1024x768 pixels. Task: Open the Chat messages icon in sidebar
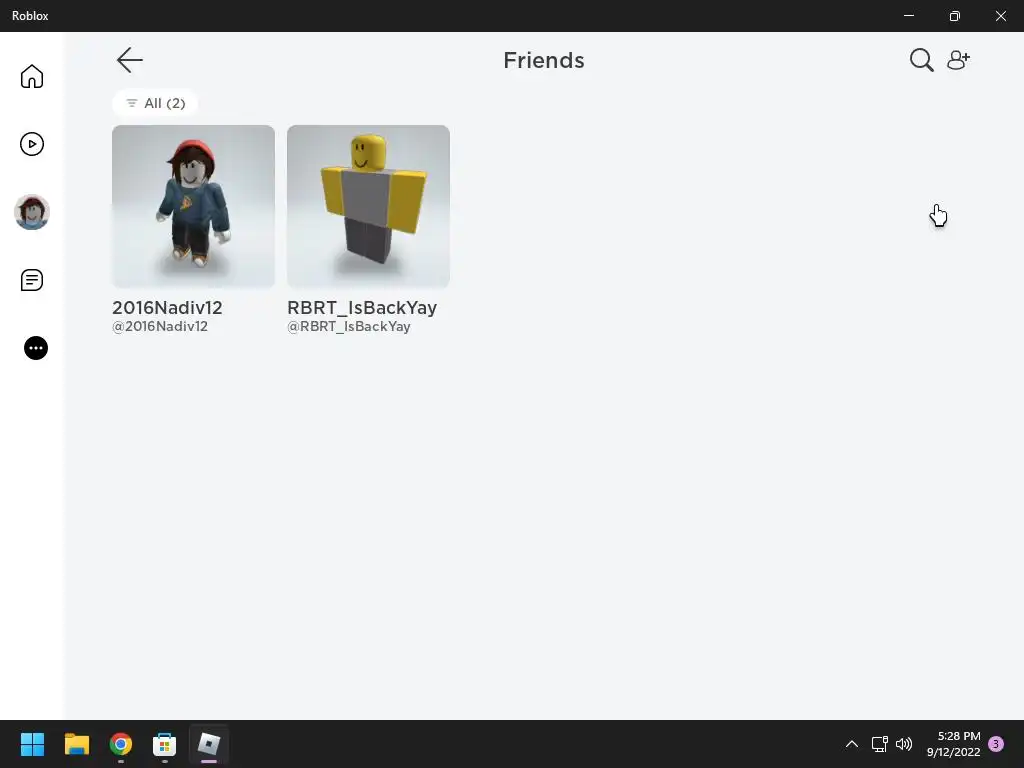point(31,280)
